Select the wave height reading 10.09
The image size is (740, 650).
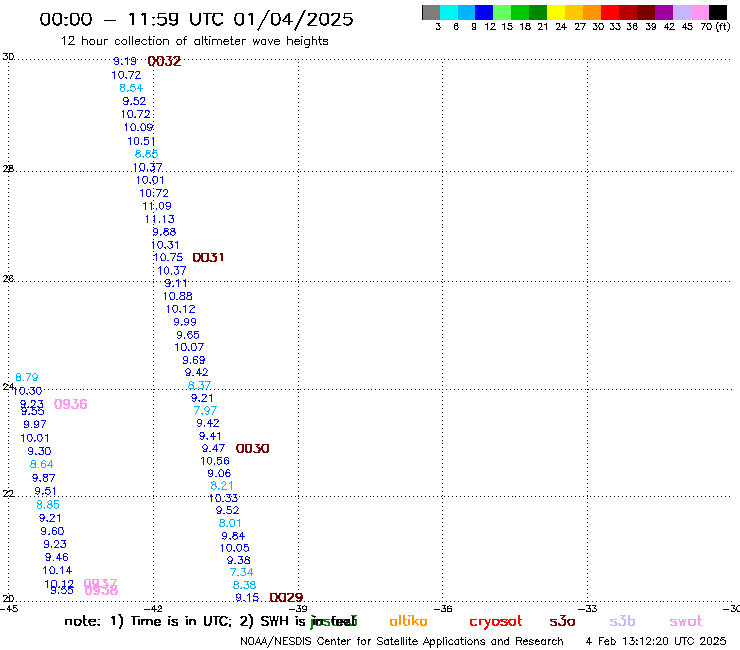point(139,127)
